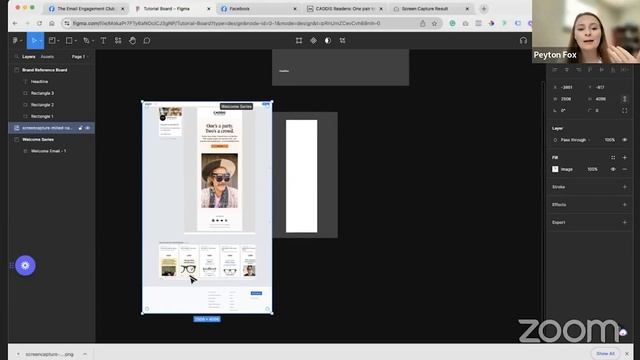Open the Frame tool dropdown arrow

coord(58,41)
